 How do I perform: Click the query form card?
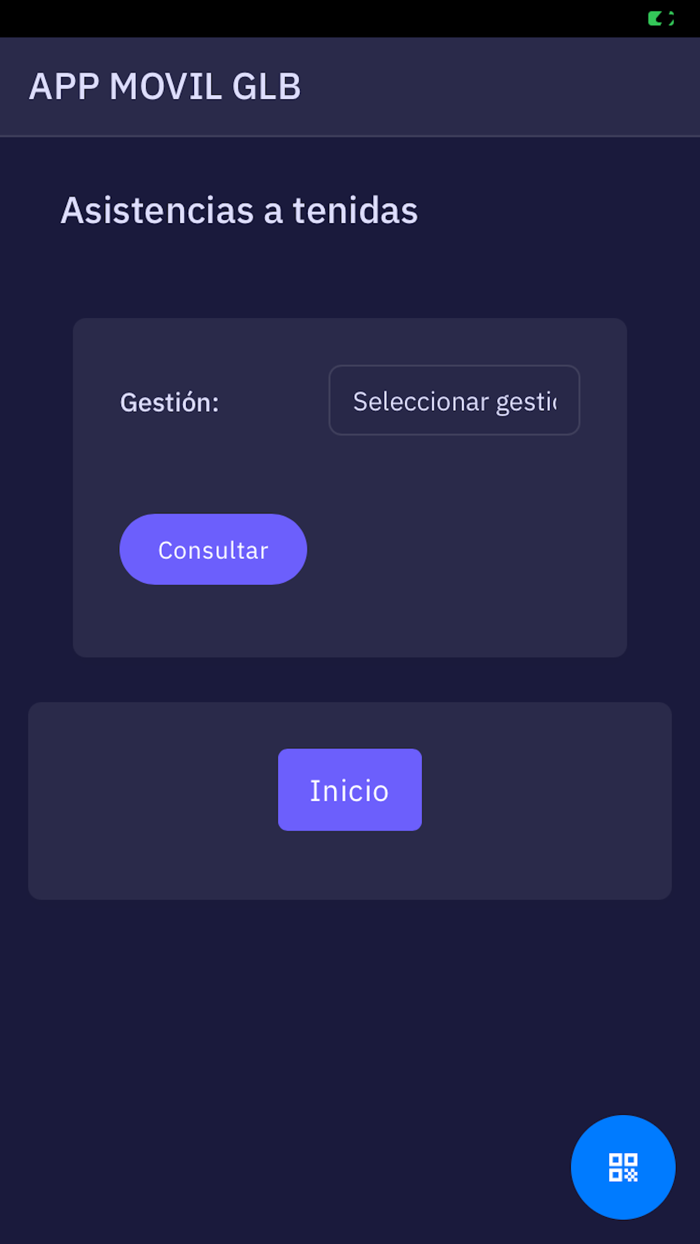(350, 620)
